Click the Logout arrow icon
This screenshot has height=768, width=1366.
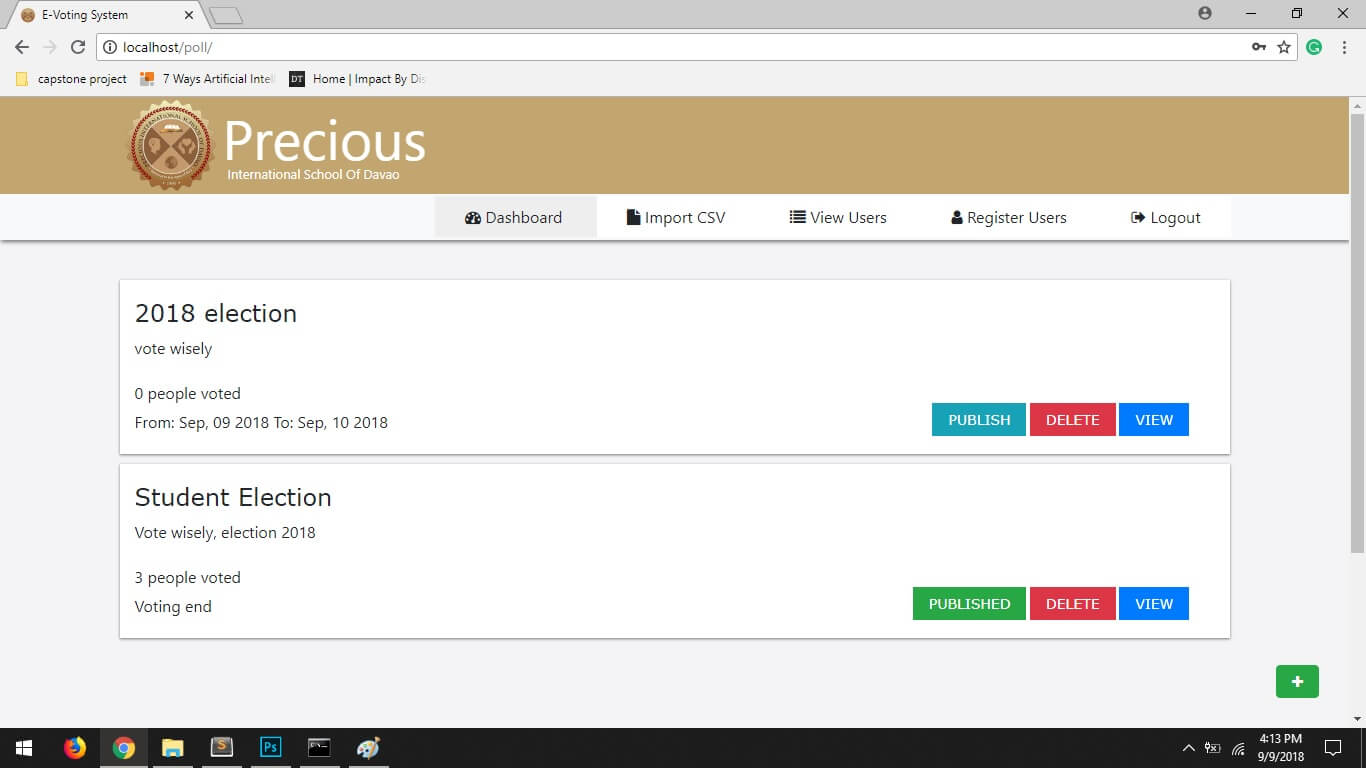(x=1137, y=217)
